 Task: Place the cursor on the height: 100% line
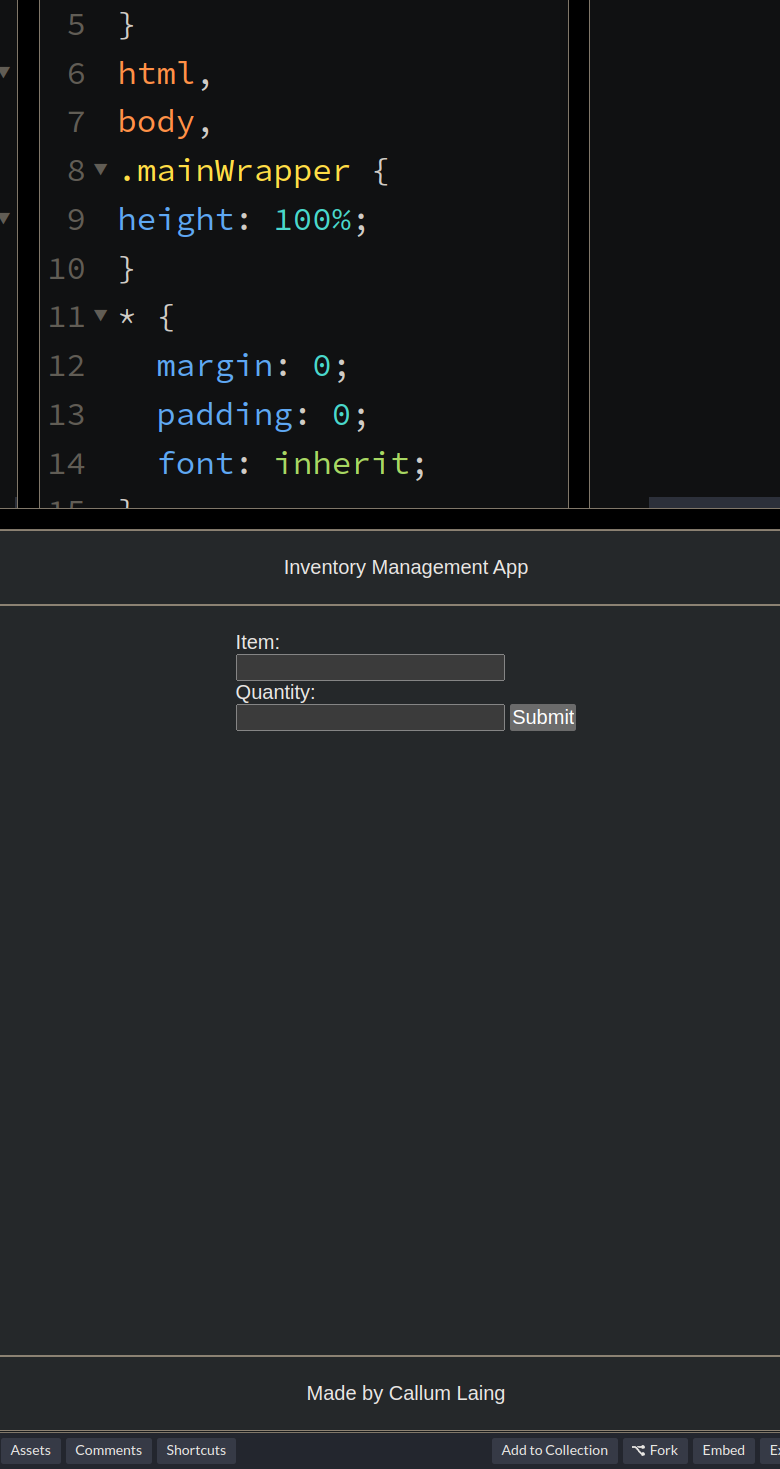pyautogui.click(x=240, y=218)
